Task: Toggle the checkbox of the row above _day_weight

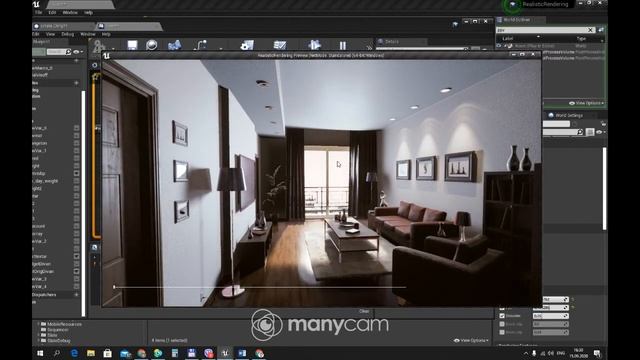Action: [x=76, y=173]
